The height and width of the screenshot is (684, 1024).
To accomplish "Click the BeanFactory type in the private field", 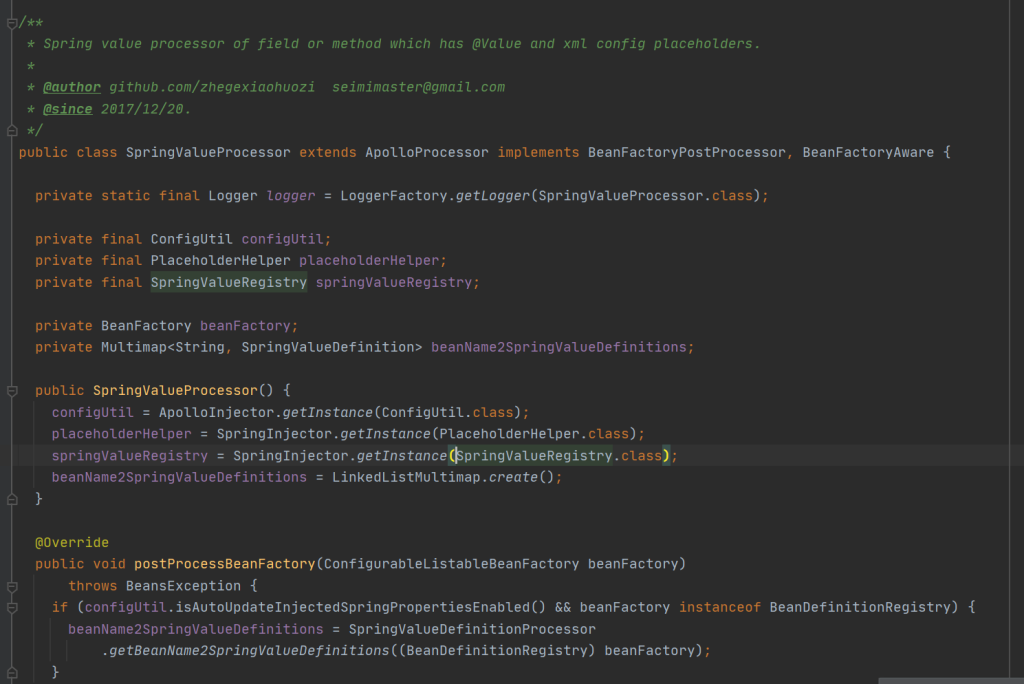I will (146, 326).
